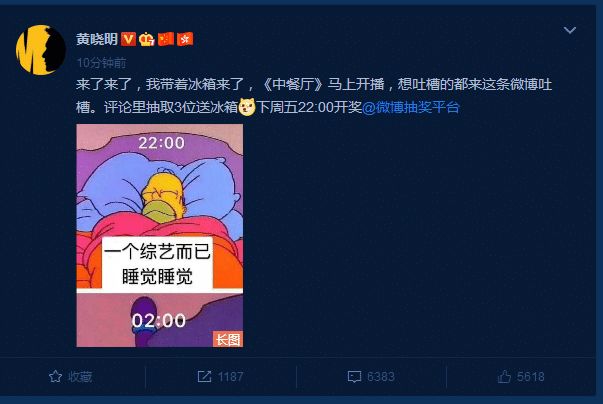Image resolution: width=603 pixels, height=404 pixels.
Task: Click the orange V verified badge
Action: coord(128,39)
